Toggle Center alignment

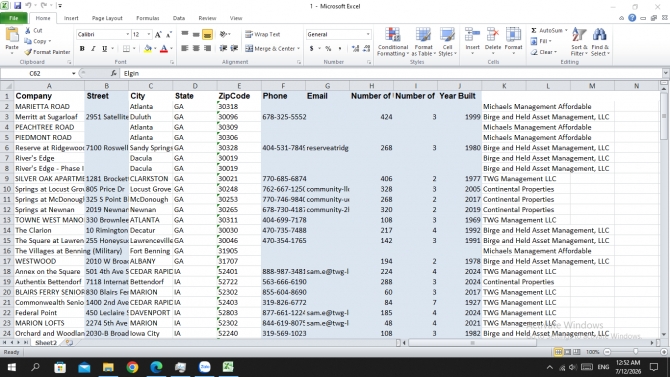(x=196, y=48)
